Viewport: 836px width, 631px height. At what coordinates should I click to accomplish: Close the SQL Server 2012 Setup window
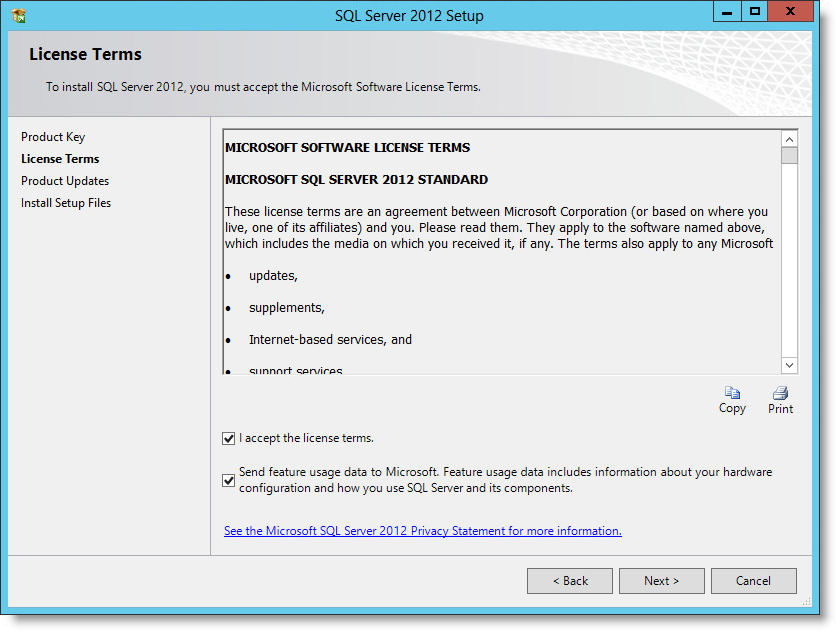pyautogui.click(x=791, y=11)
